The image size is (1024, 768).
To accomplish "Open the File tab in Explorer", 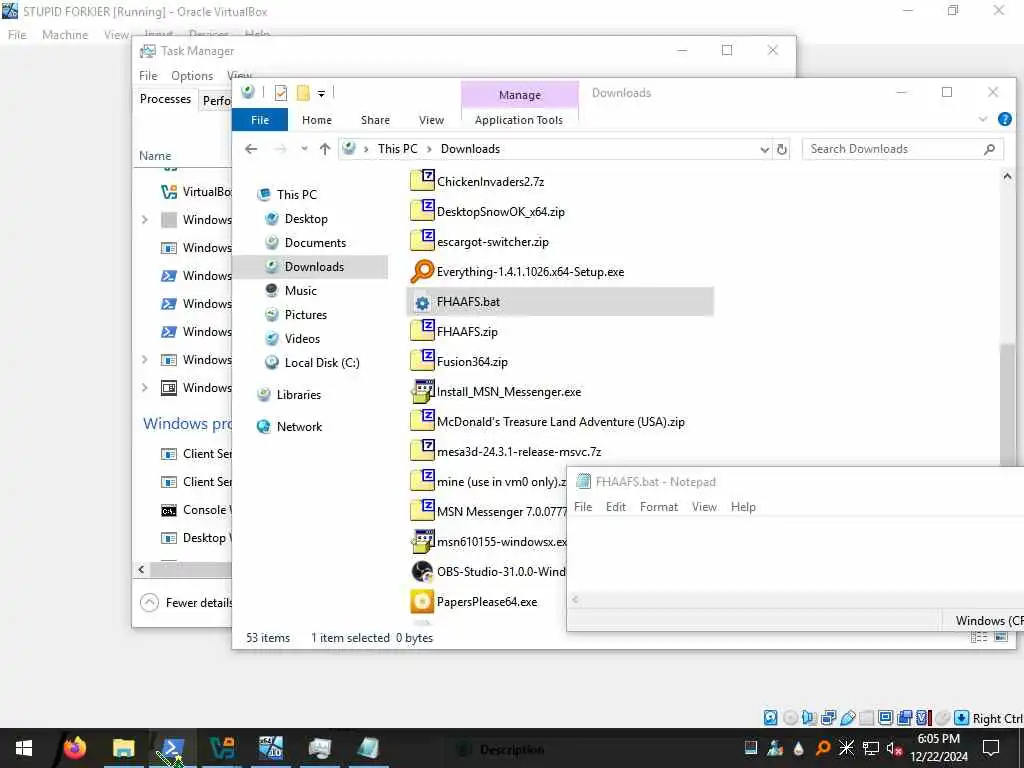I will pos(260,120).
